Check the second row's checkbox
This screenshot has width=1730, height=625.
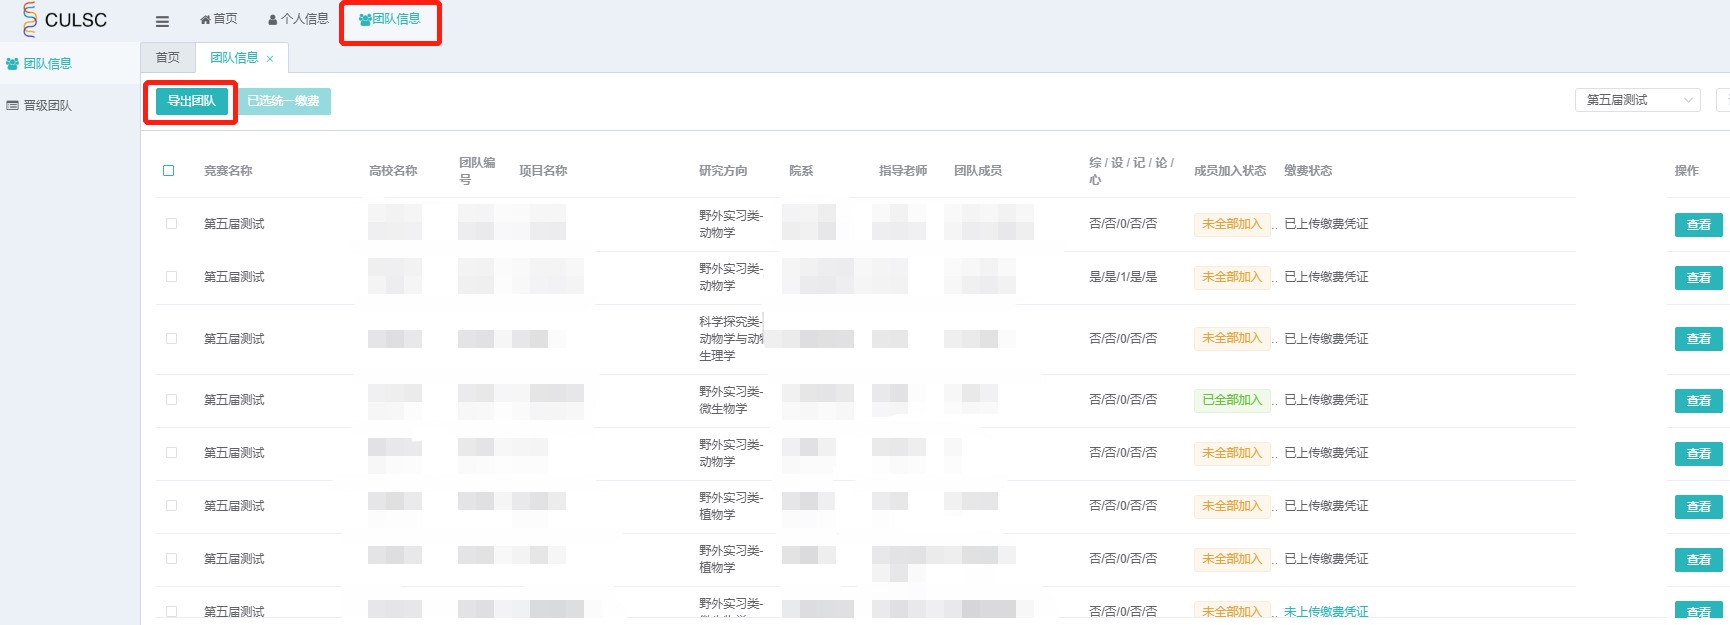pyautogui.click(x=171, y=277)
